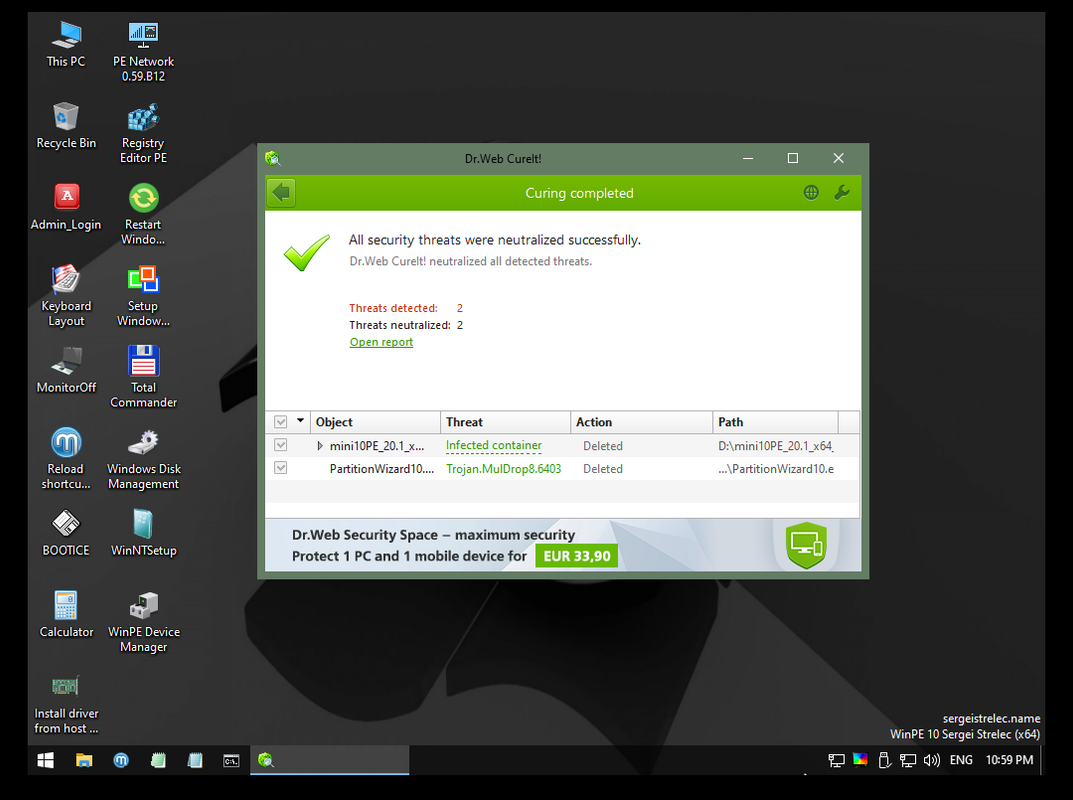Image resolution: width=1073 pixels, height=800 pixels.
Task: Open the language globe icon in Dr.Web
Action: click(x=811, y=193)
